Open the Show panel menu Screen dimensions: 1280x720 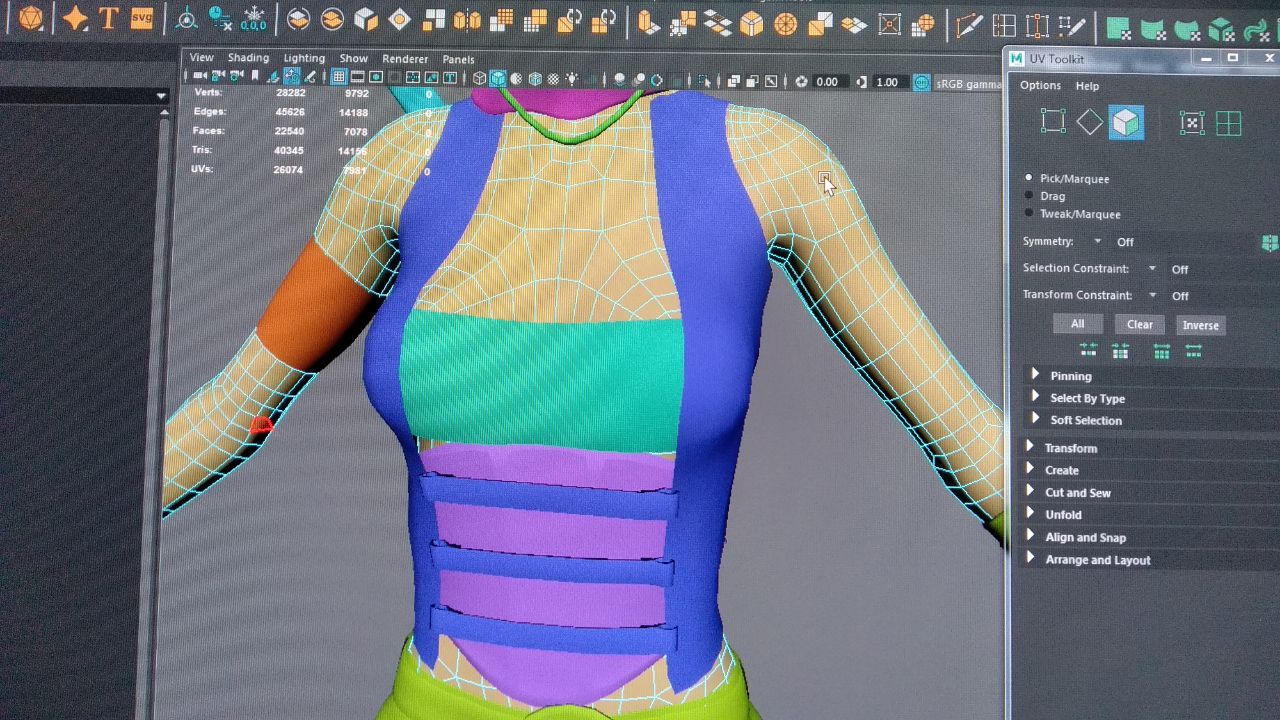[353, 59]
